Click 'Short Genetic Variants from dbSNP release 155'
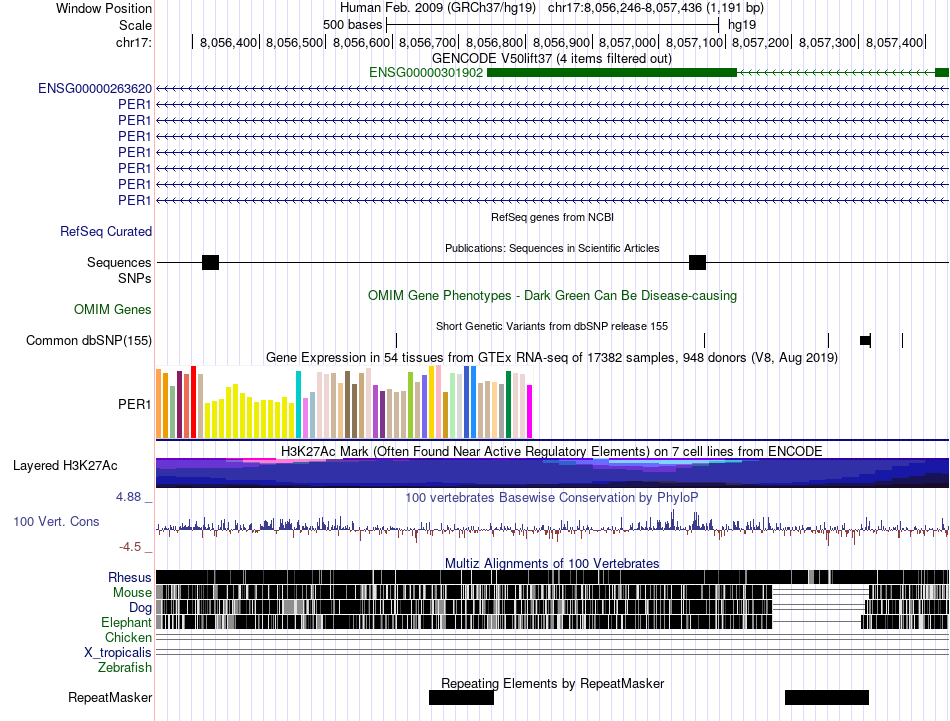Image resolution: width=950 pixels, height=721 pixels. pos(552,326)
